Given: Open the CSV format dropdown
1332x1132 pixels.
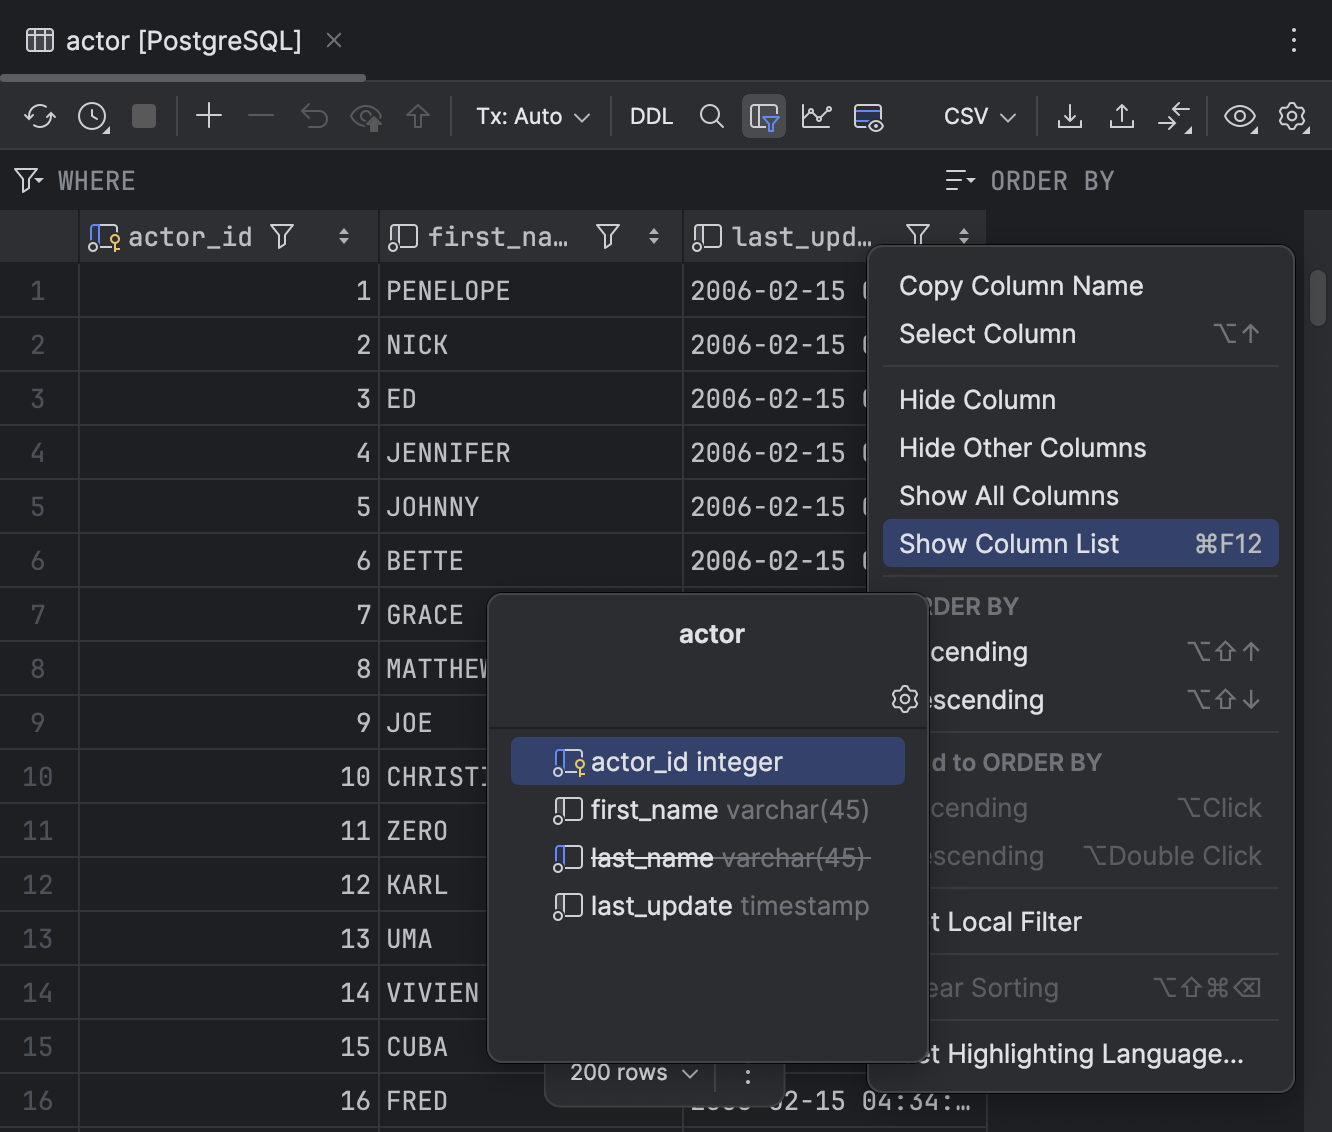Looking at the screenshot, I should point(979,117).
